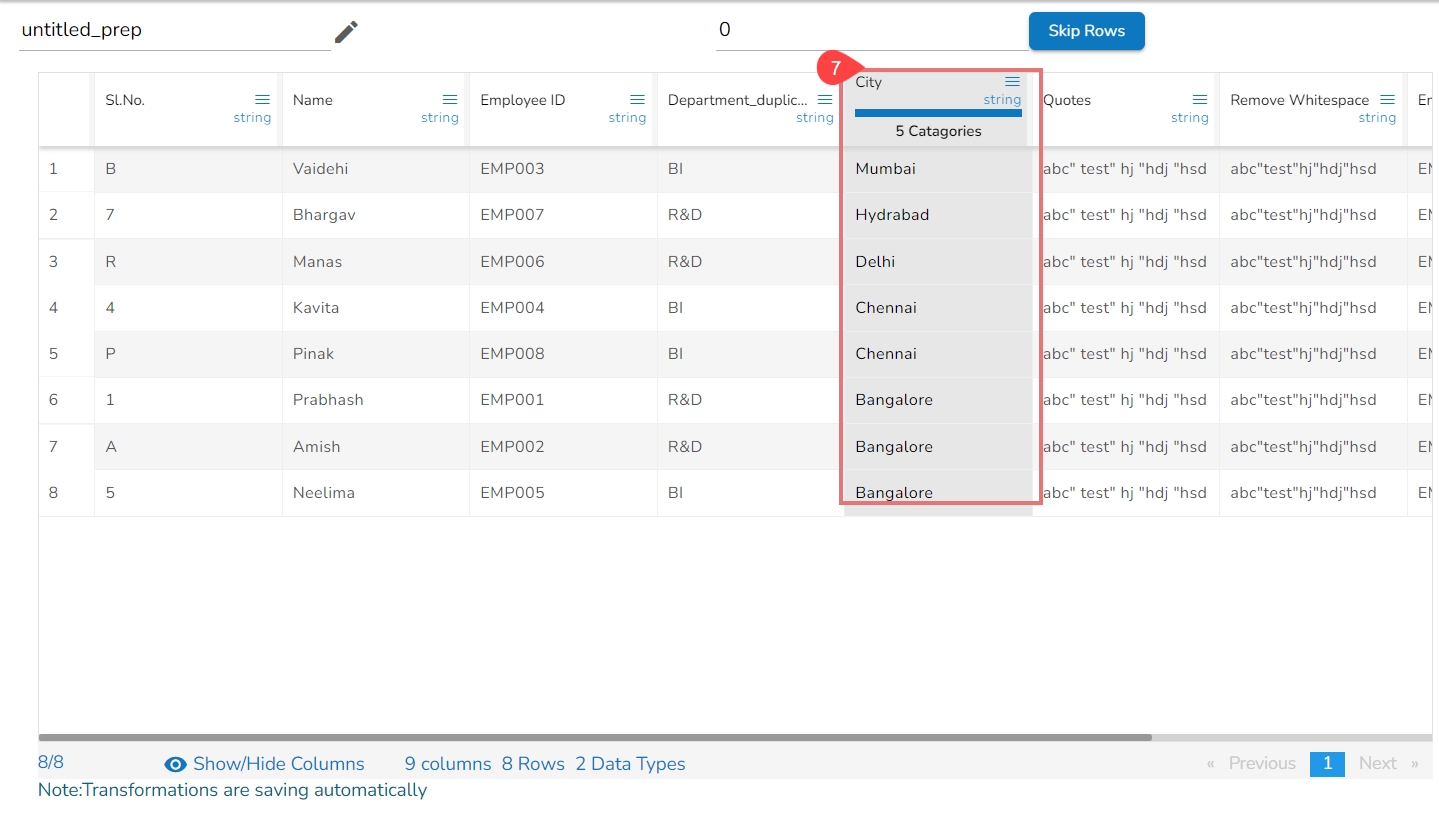Viewport: 1439px width, 816px height.
Task: Open the Employee ID column menu icon
Action: (637, 99)
